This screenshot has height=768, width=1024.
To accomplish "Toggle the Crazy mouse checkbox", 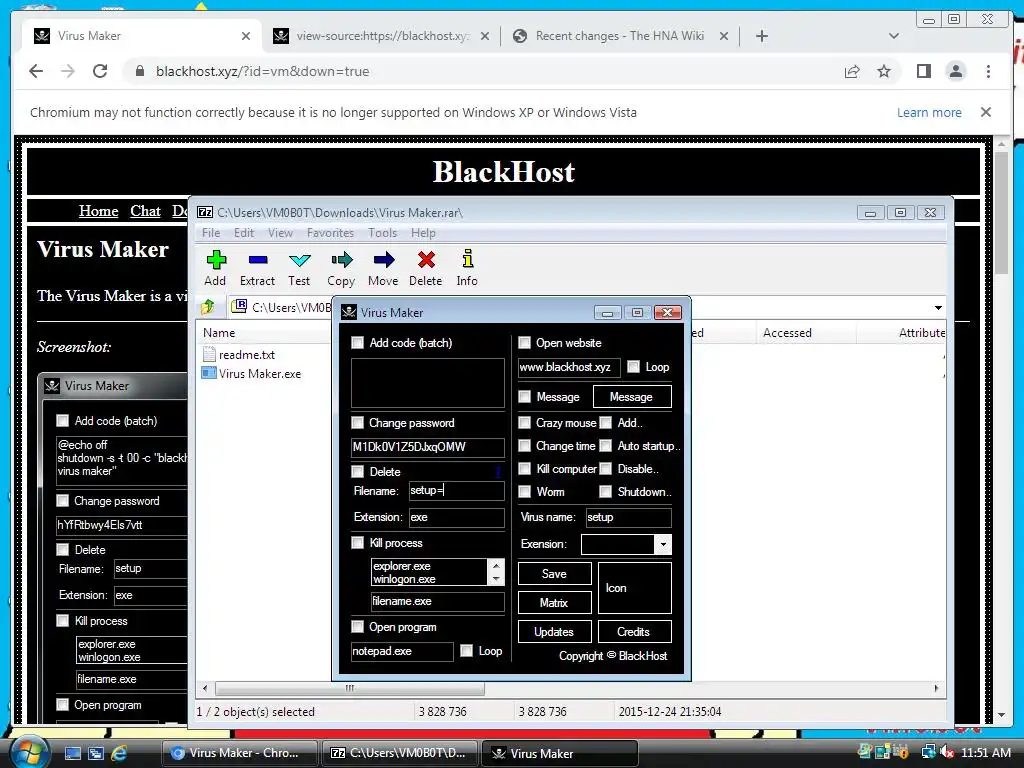I will [524, 423].
